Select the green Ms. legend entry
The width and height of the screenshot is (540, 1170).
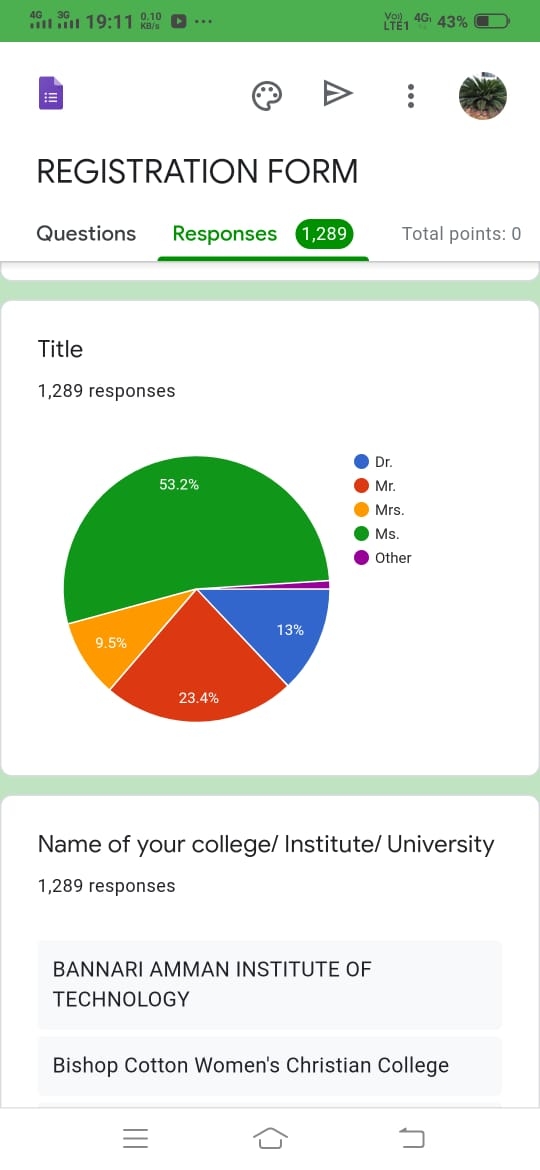coord(377,534)
